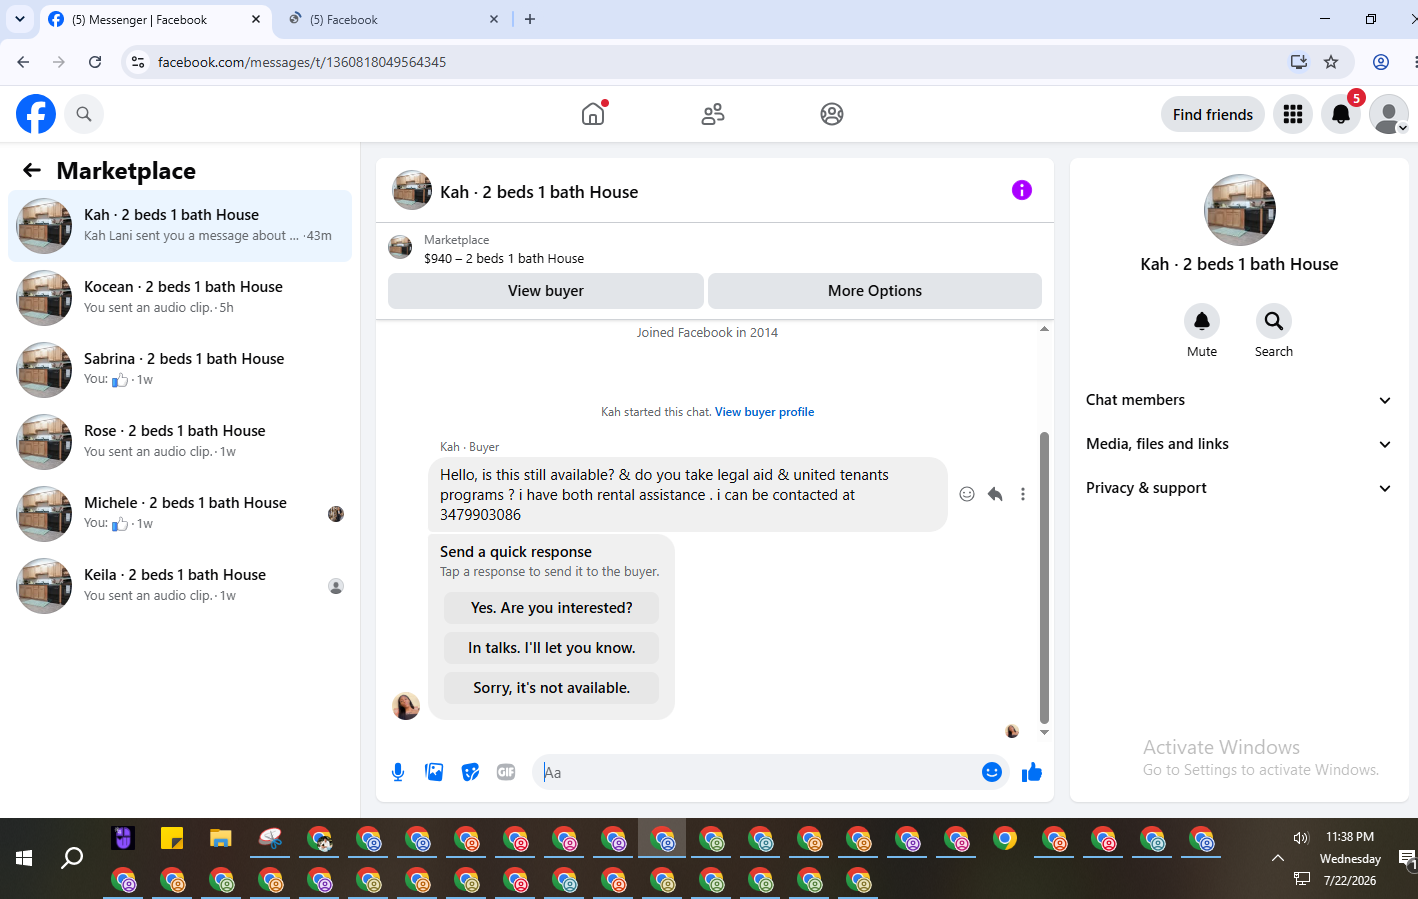Open the Notifications bell
The width and height of the screenshot is (1418, 899).
1341,114
